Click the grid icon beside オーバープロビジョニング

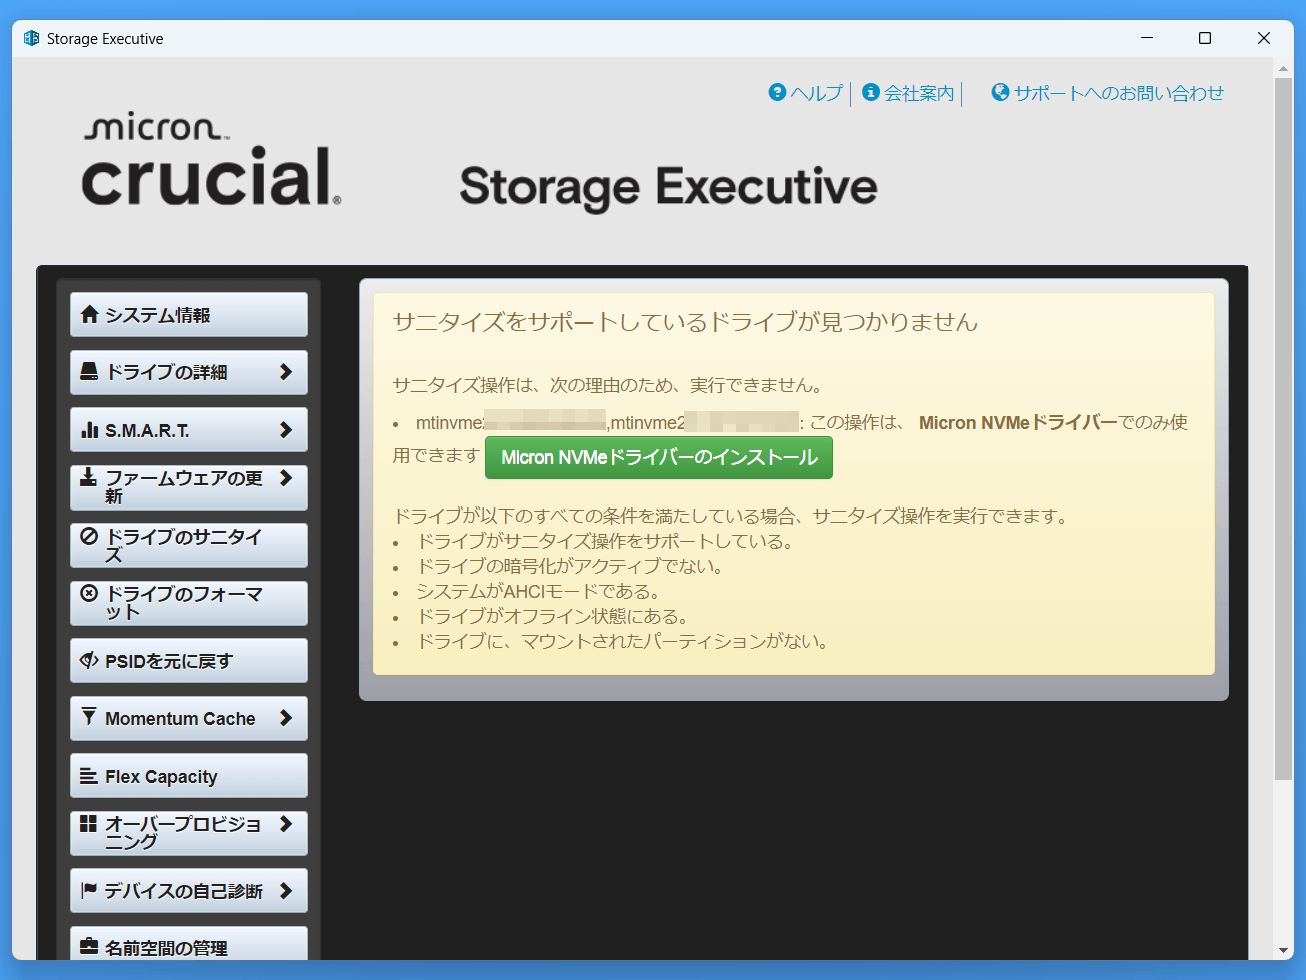tap(89, 824)
